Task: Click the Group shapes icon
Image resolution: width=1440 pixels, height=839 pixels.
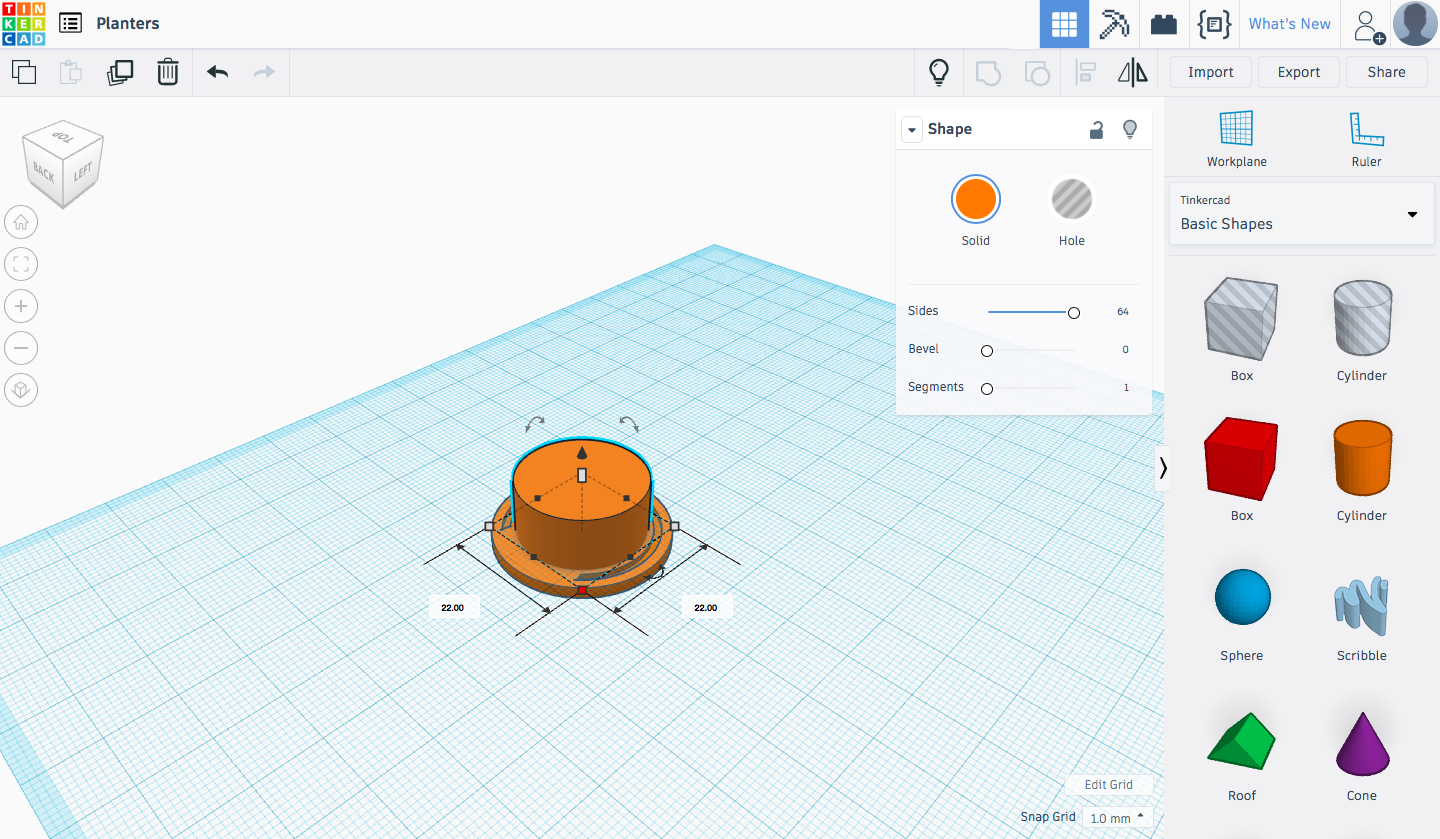Action: [x=988, y=72]
